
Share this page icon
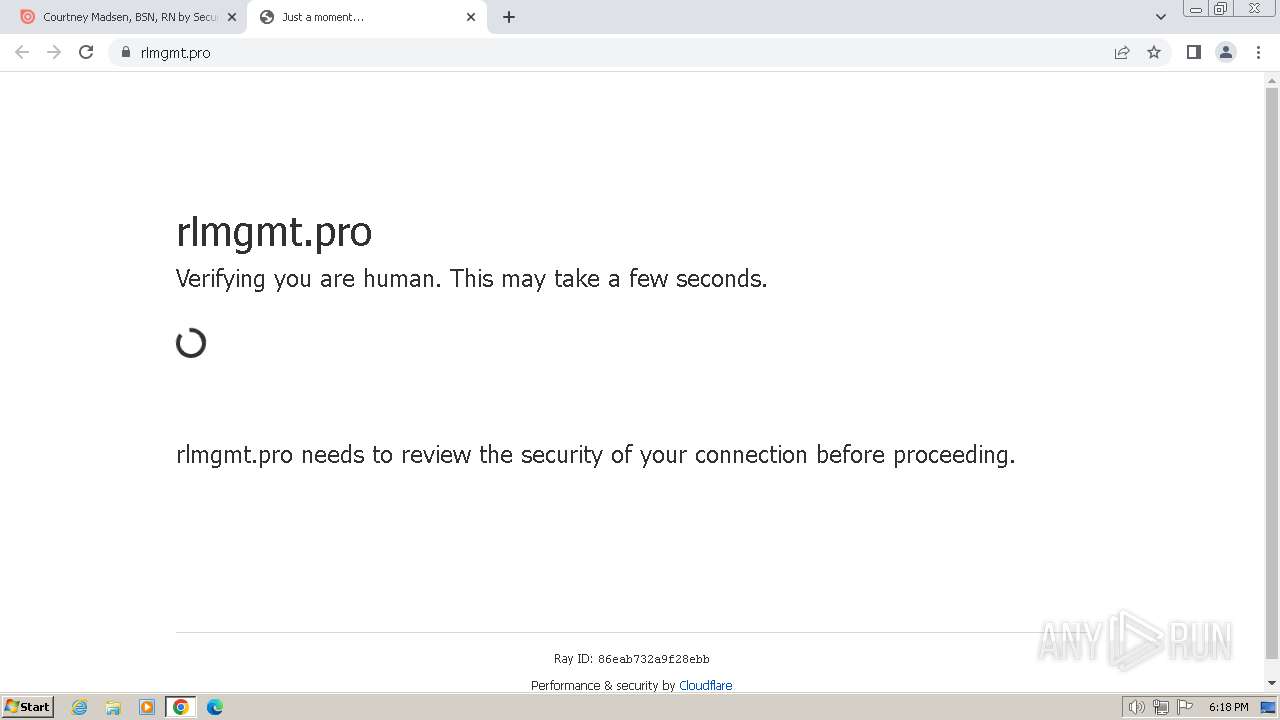coord(1122,52)
